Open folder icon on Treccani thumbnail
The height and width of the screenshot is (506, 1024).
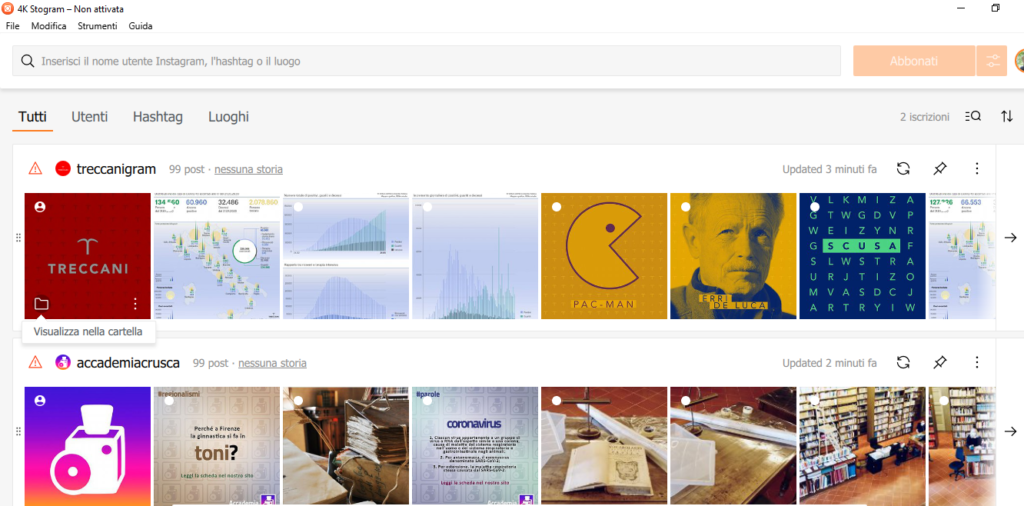pos(41,304)
